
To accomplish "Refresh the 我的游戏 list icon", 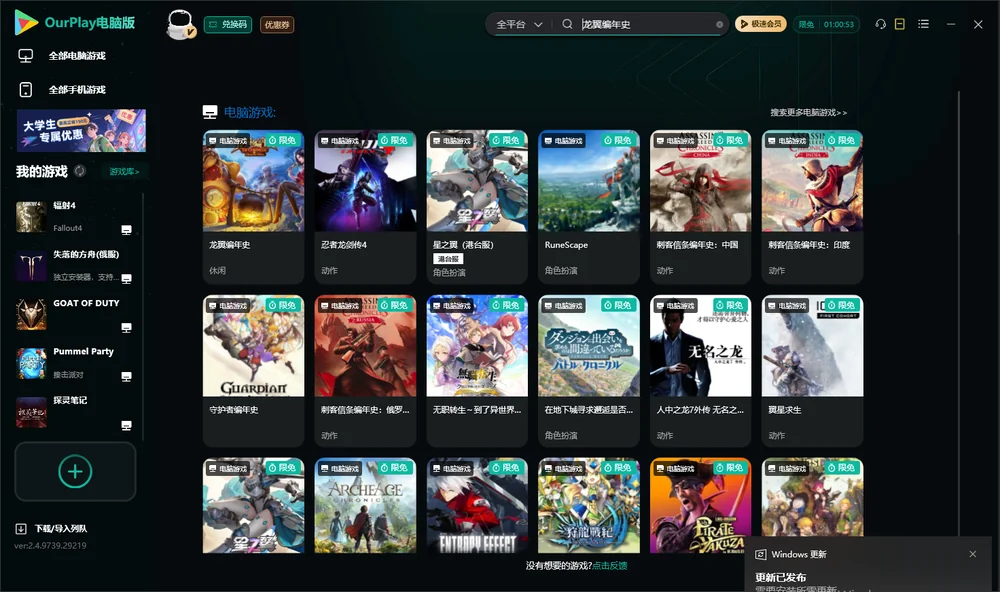I will coord(80,171).
